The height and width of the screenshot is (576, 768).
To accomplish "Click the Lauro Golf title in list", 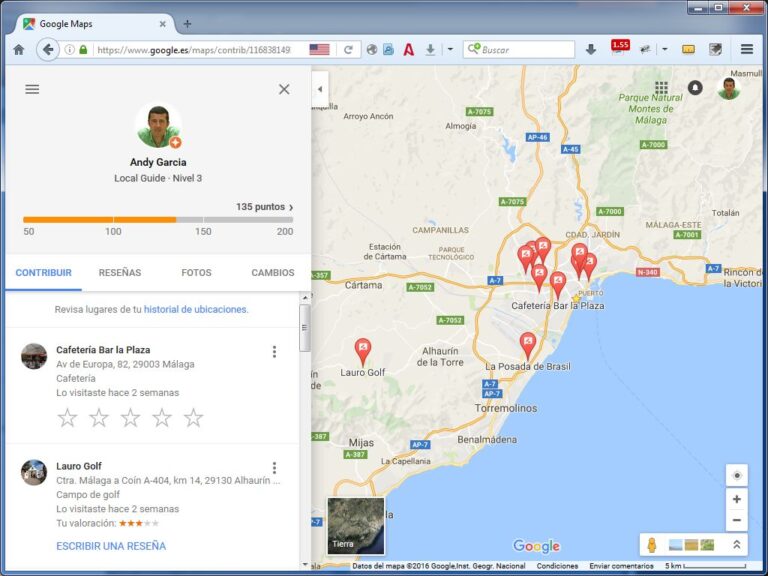I will (x=79, y=466).
